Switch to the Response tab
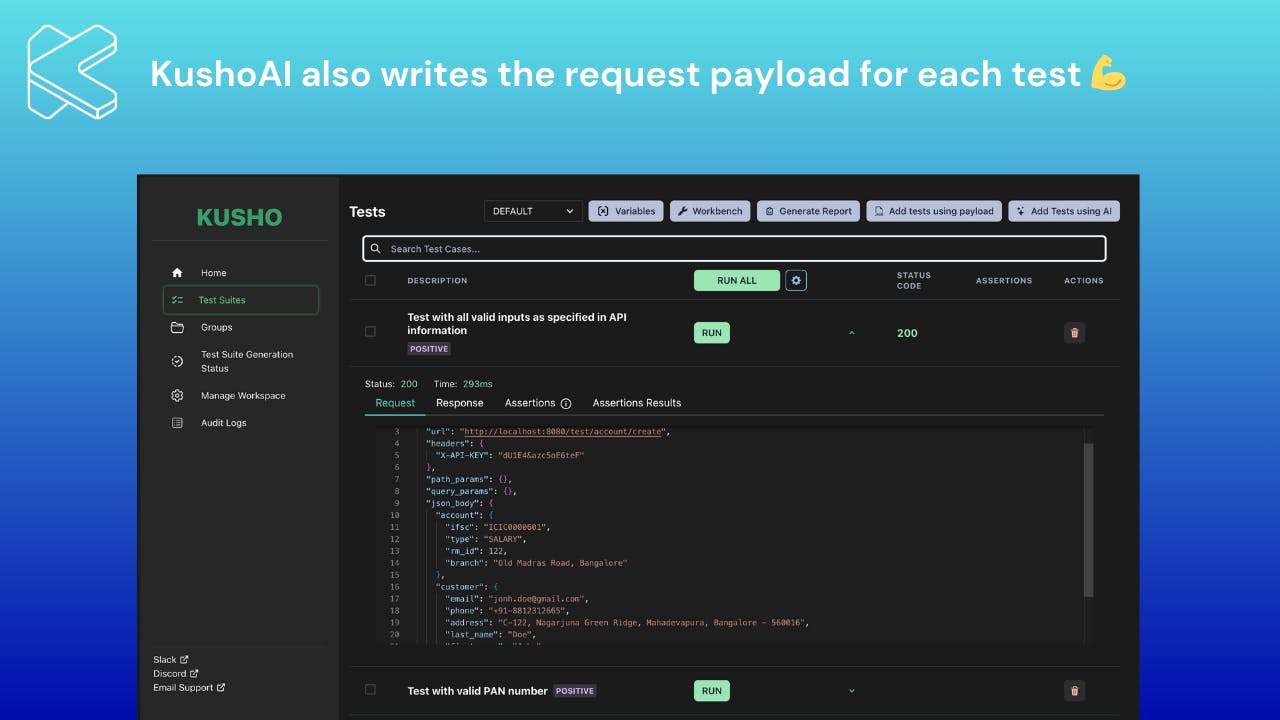The image size is (1280, 720). pyautogui.click(x=460, y=403)
